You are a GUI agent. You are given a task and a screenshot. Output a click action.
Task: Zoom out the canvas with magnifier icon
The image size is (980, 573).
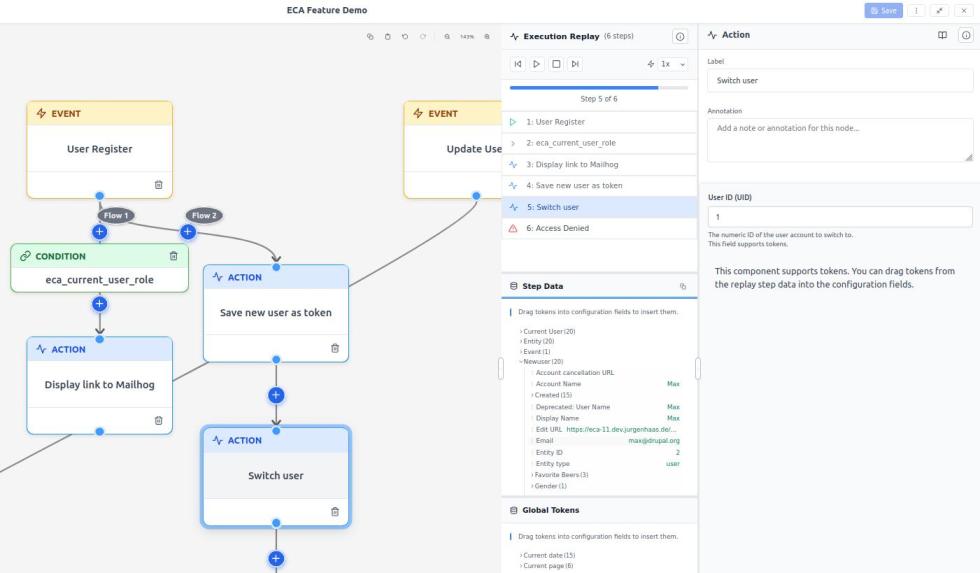447,37
